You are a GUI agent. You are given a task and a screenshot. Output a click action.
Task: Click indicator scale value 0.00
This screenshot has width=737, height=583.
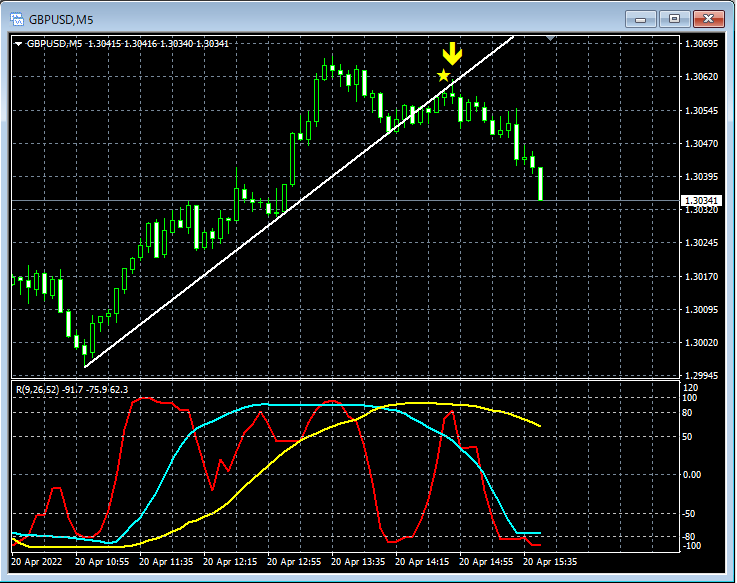(691, 474)
